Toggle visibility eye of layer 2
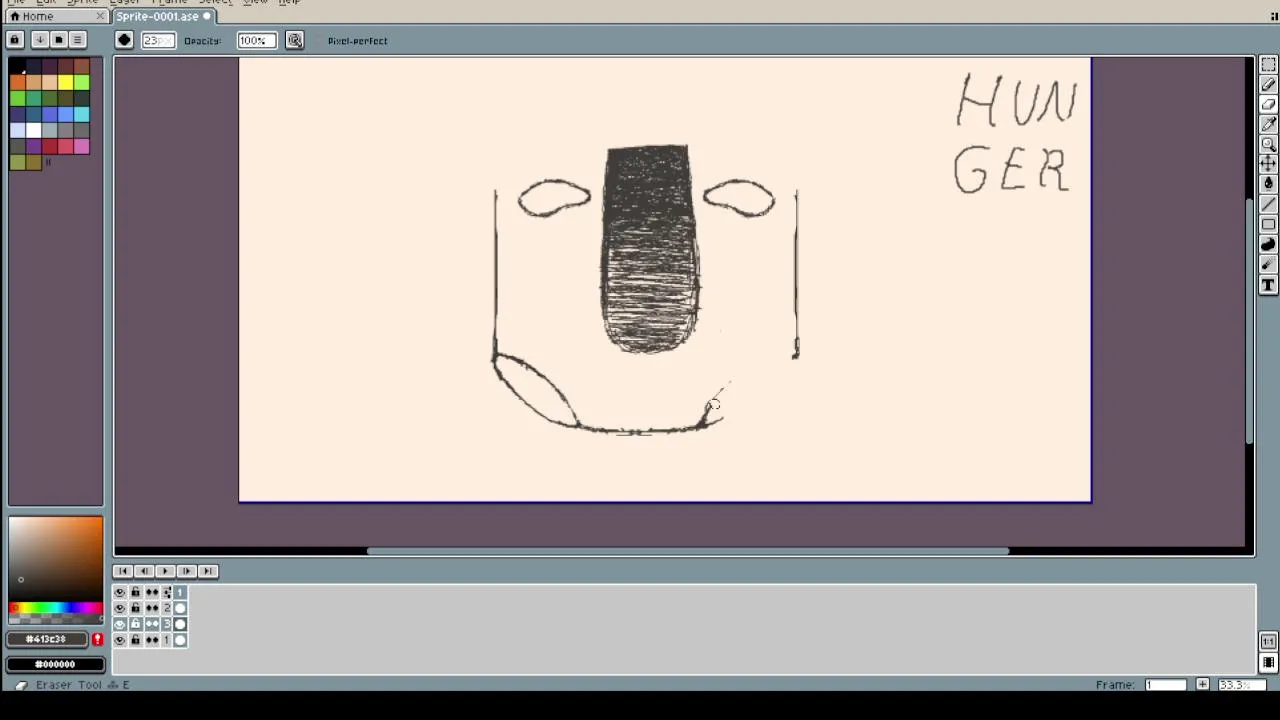1280x720 pixels. pos(120,608)
